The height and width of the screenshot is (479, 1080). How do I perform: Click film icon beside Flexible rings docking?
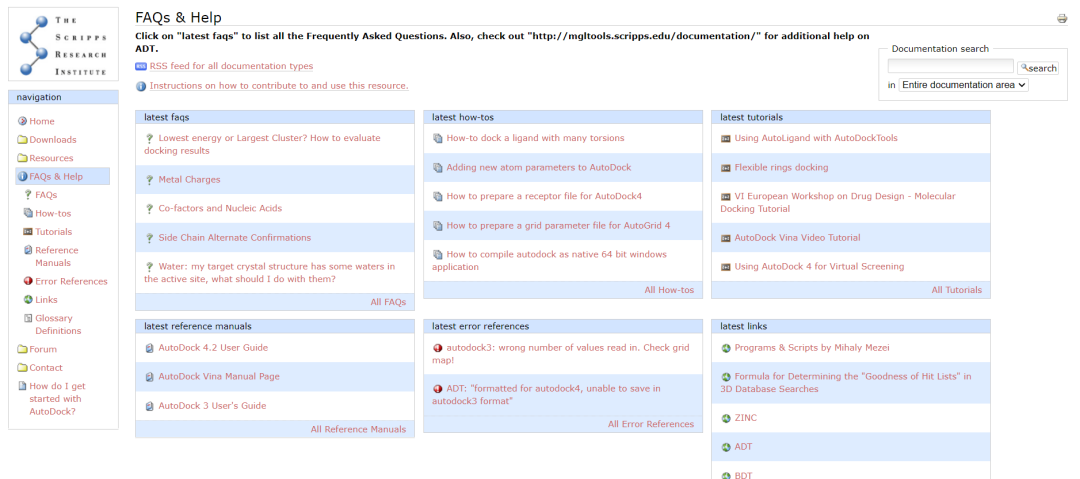pos(725,167)
